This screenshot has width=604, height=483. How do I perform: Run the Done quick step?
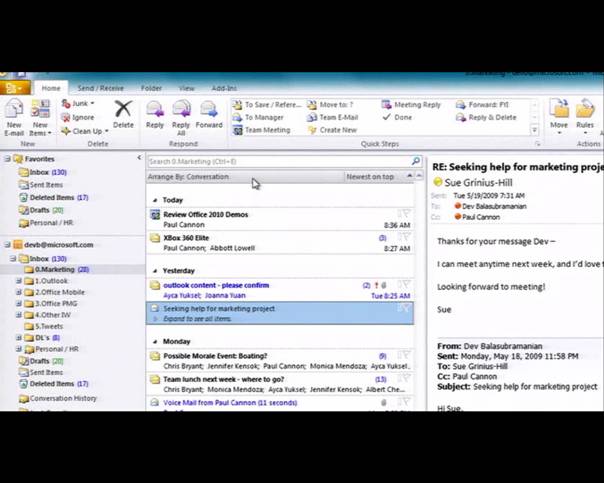[397, 117]
